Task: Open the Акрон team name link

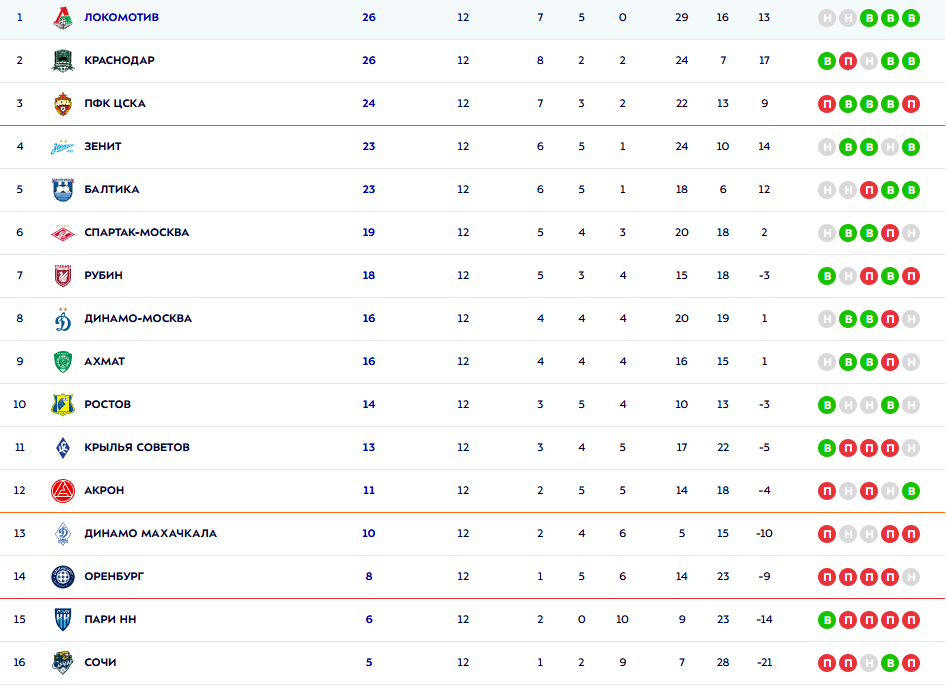Action: 104,491
